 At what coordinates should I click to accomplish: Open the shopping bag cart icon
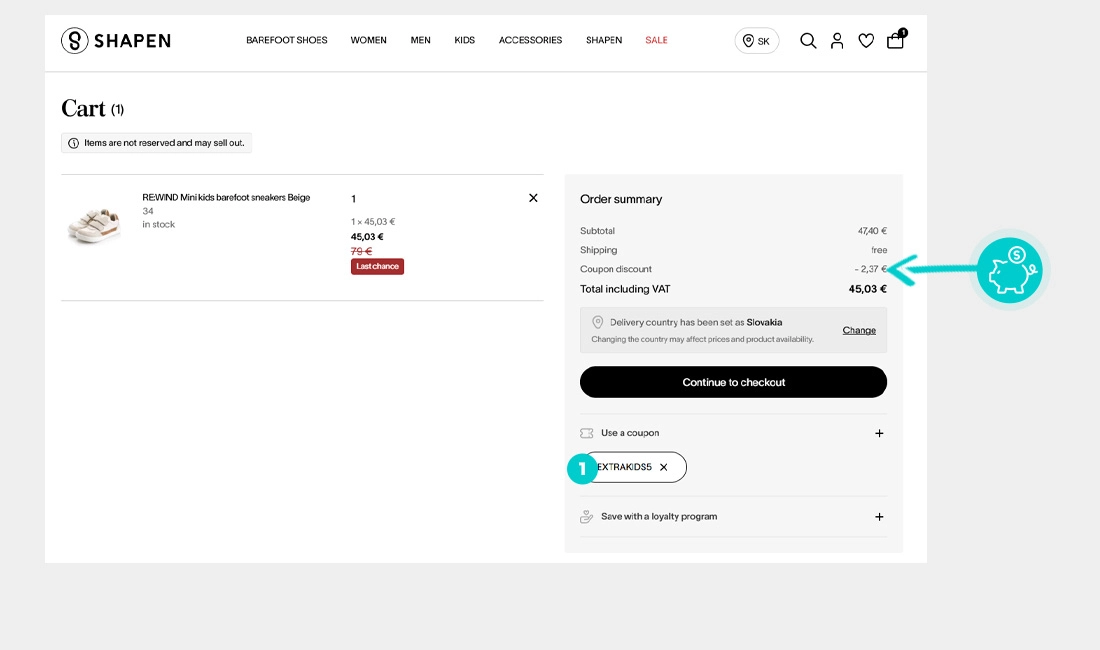point(896,39)
